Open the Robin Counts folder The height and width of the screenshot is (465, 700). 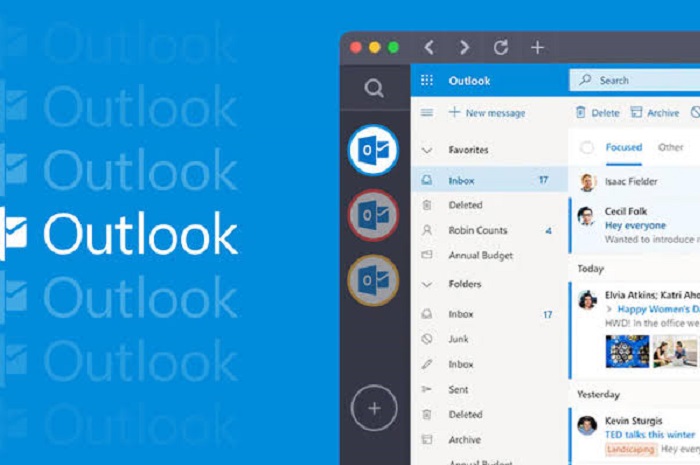coord(477,230)
